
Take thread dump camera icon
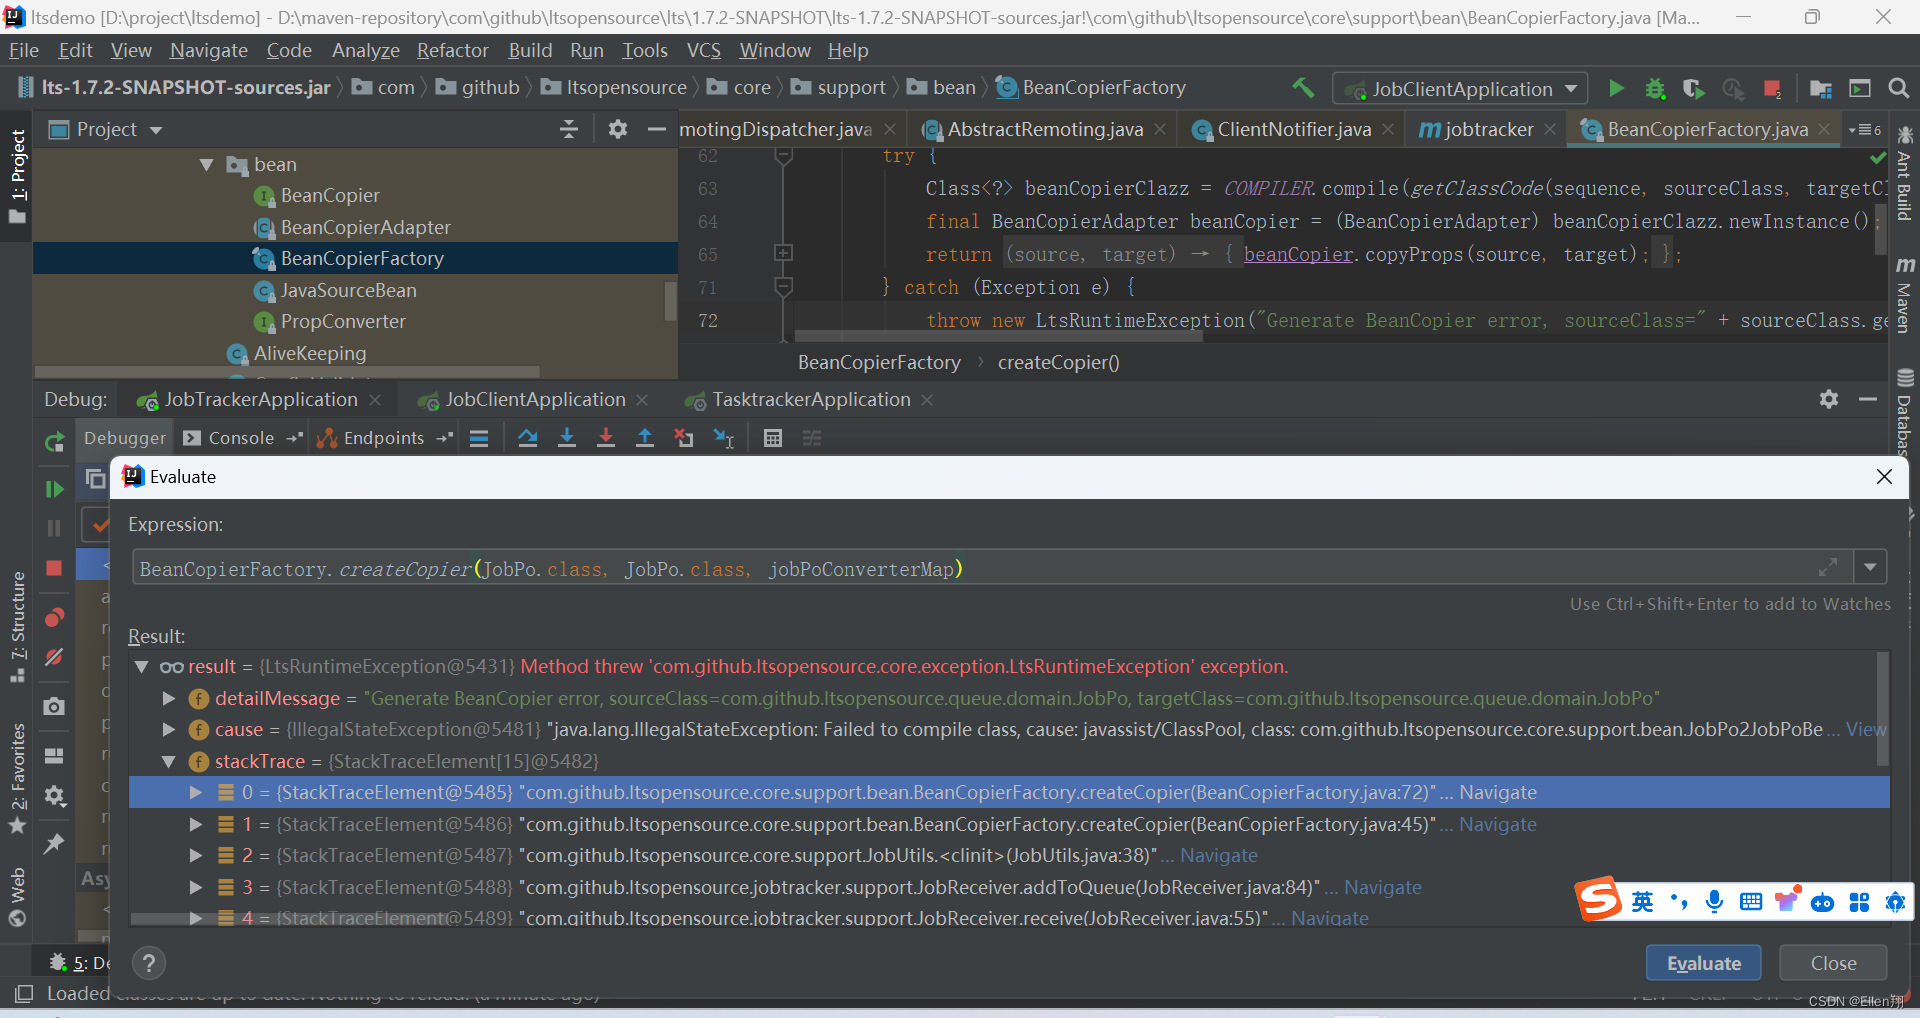tap(54, 706)
